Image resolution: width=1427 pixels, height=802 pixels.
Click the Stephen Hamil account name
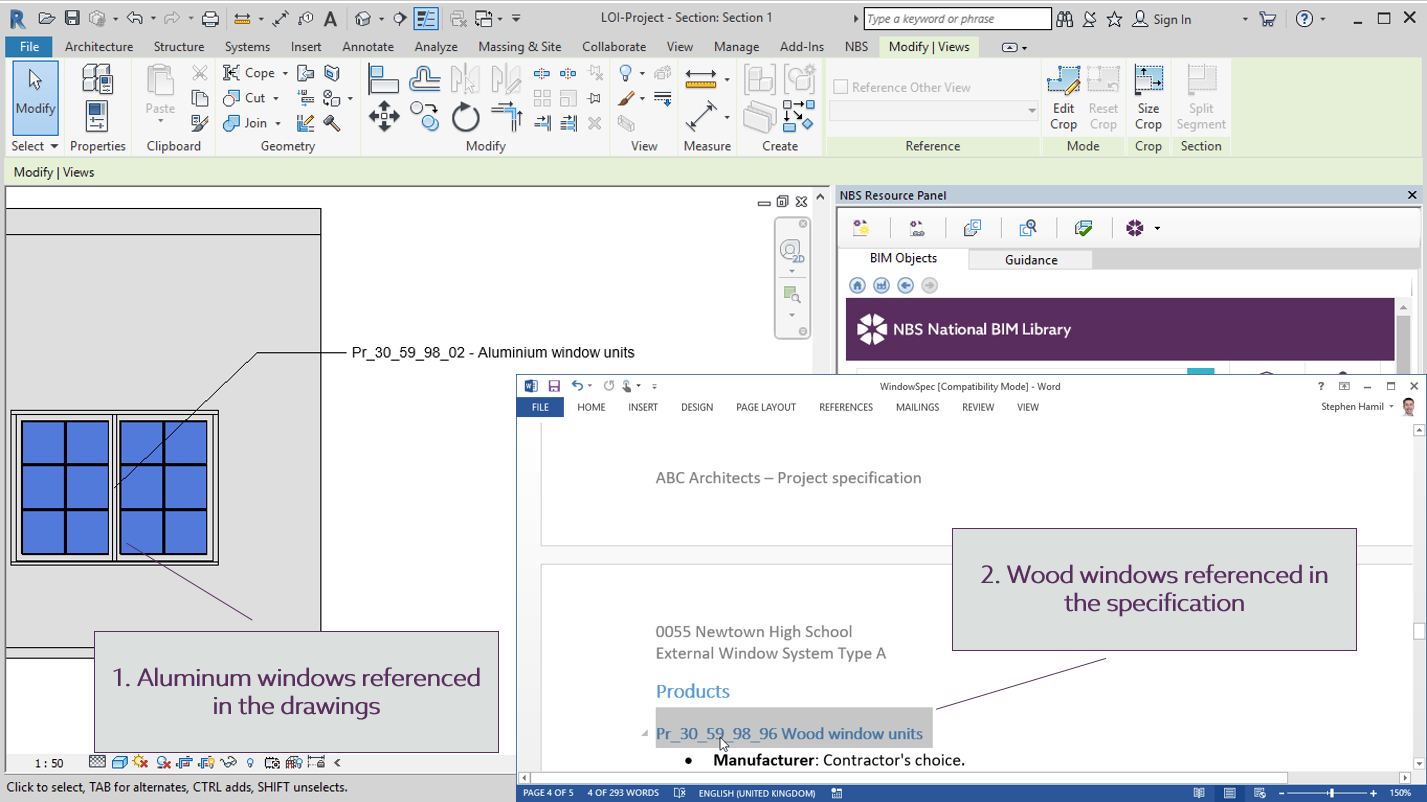[x=1352, y=407]
